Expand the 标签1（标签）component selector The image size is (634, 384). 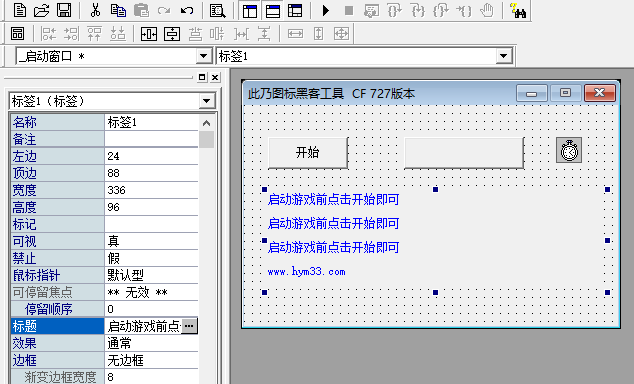pyautogui.click(x=206, y=101)
